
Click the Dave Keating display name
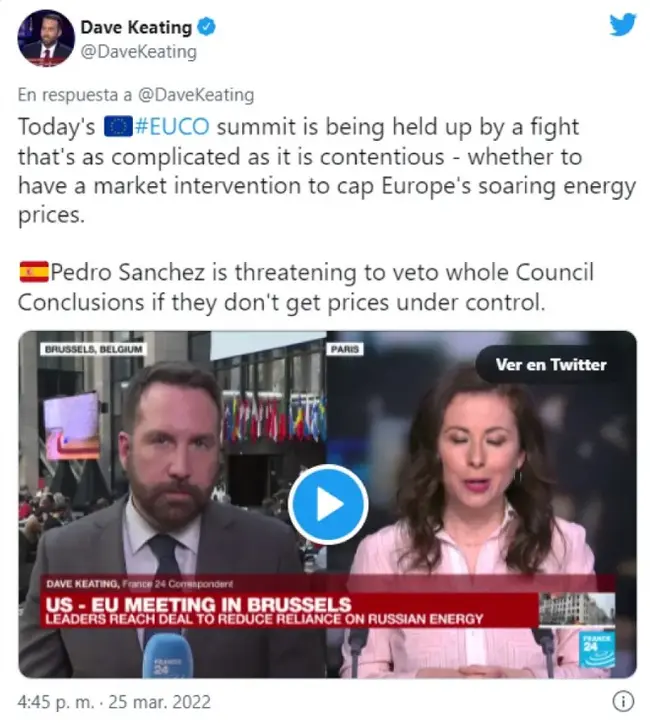pos(136,27)
